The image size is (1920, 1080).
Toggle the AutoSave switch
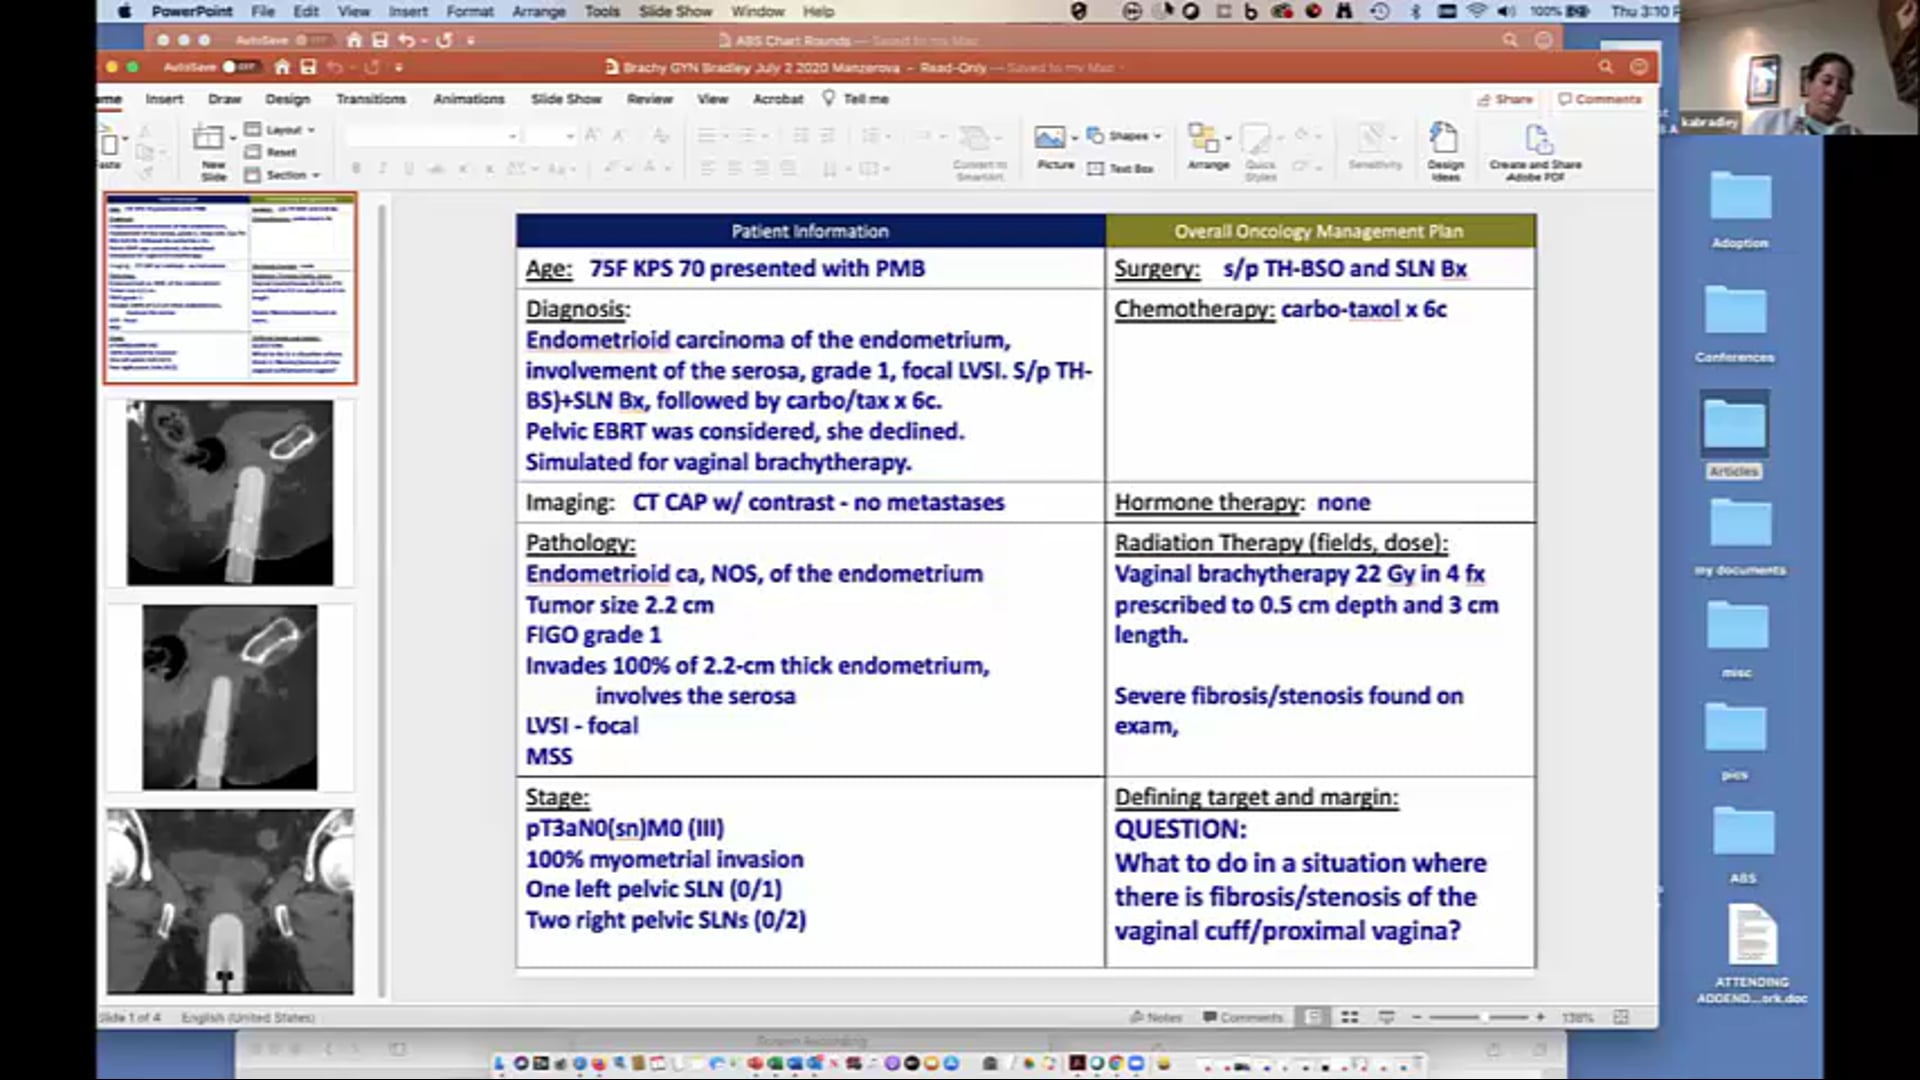pos(239,67)
